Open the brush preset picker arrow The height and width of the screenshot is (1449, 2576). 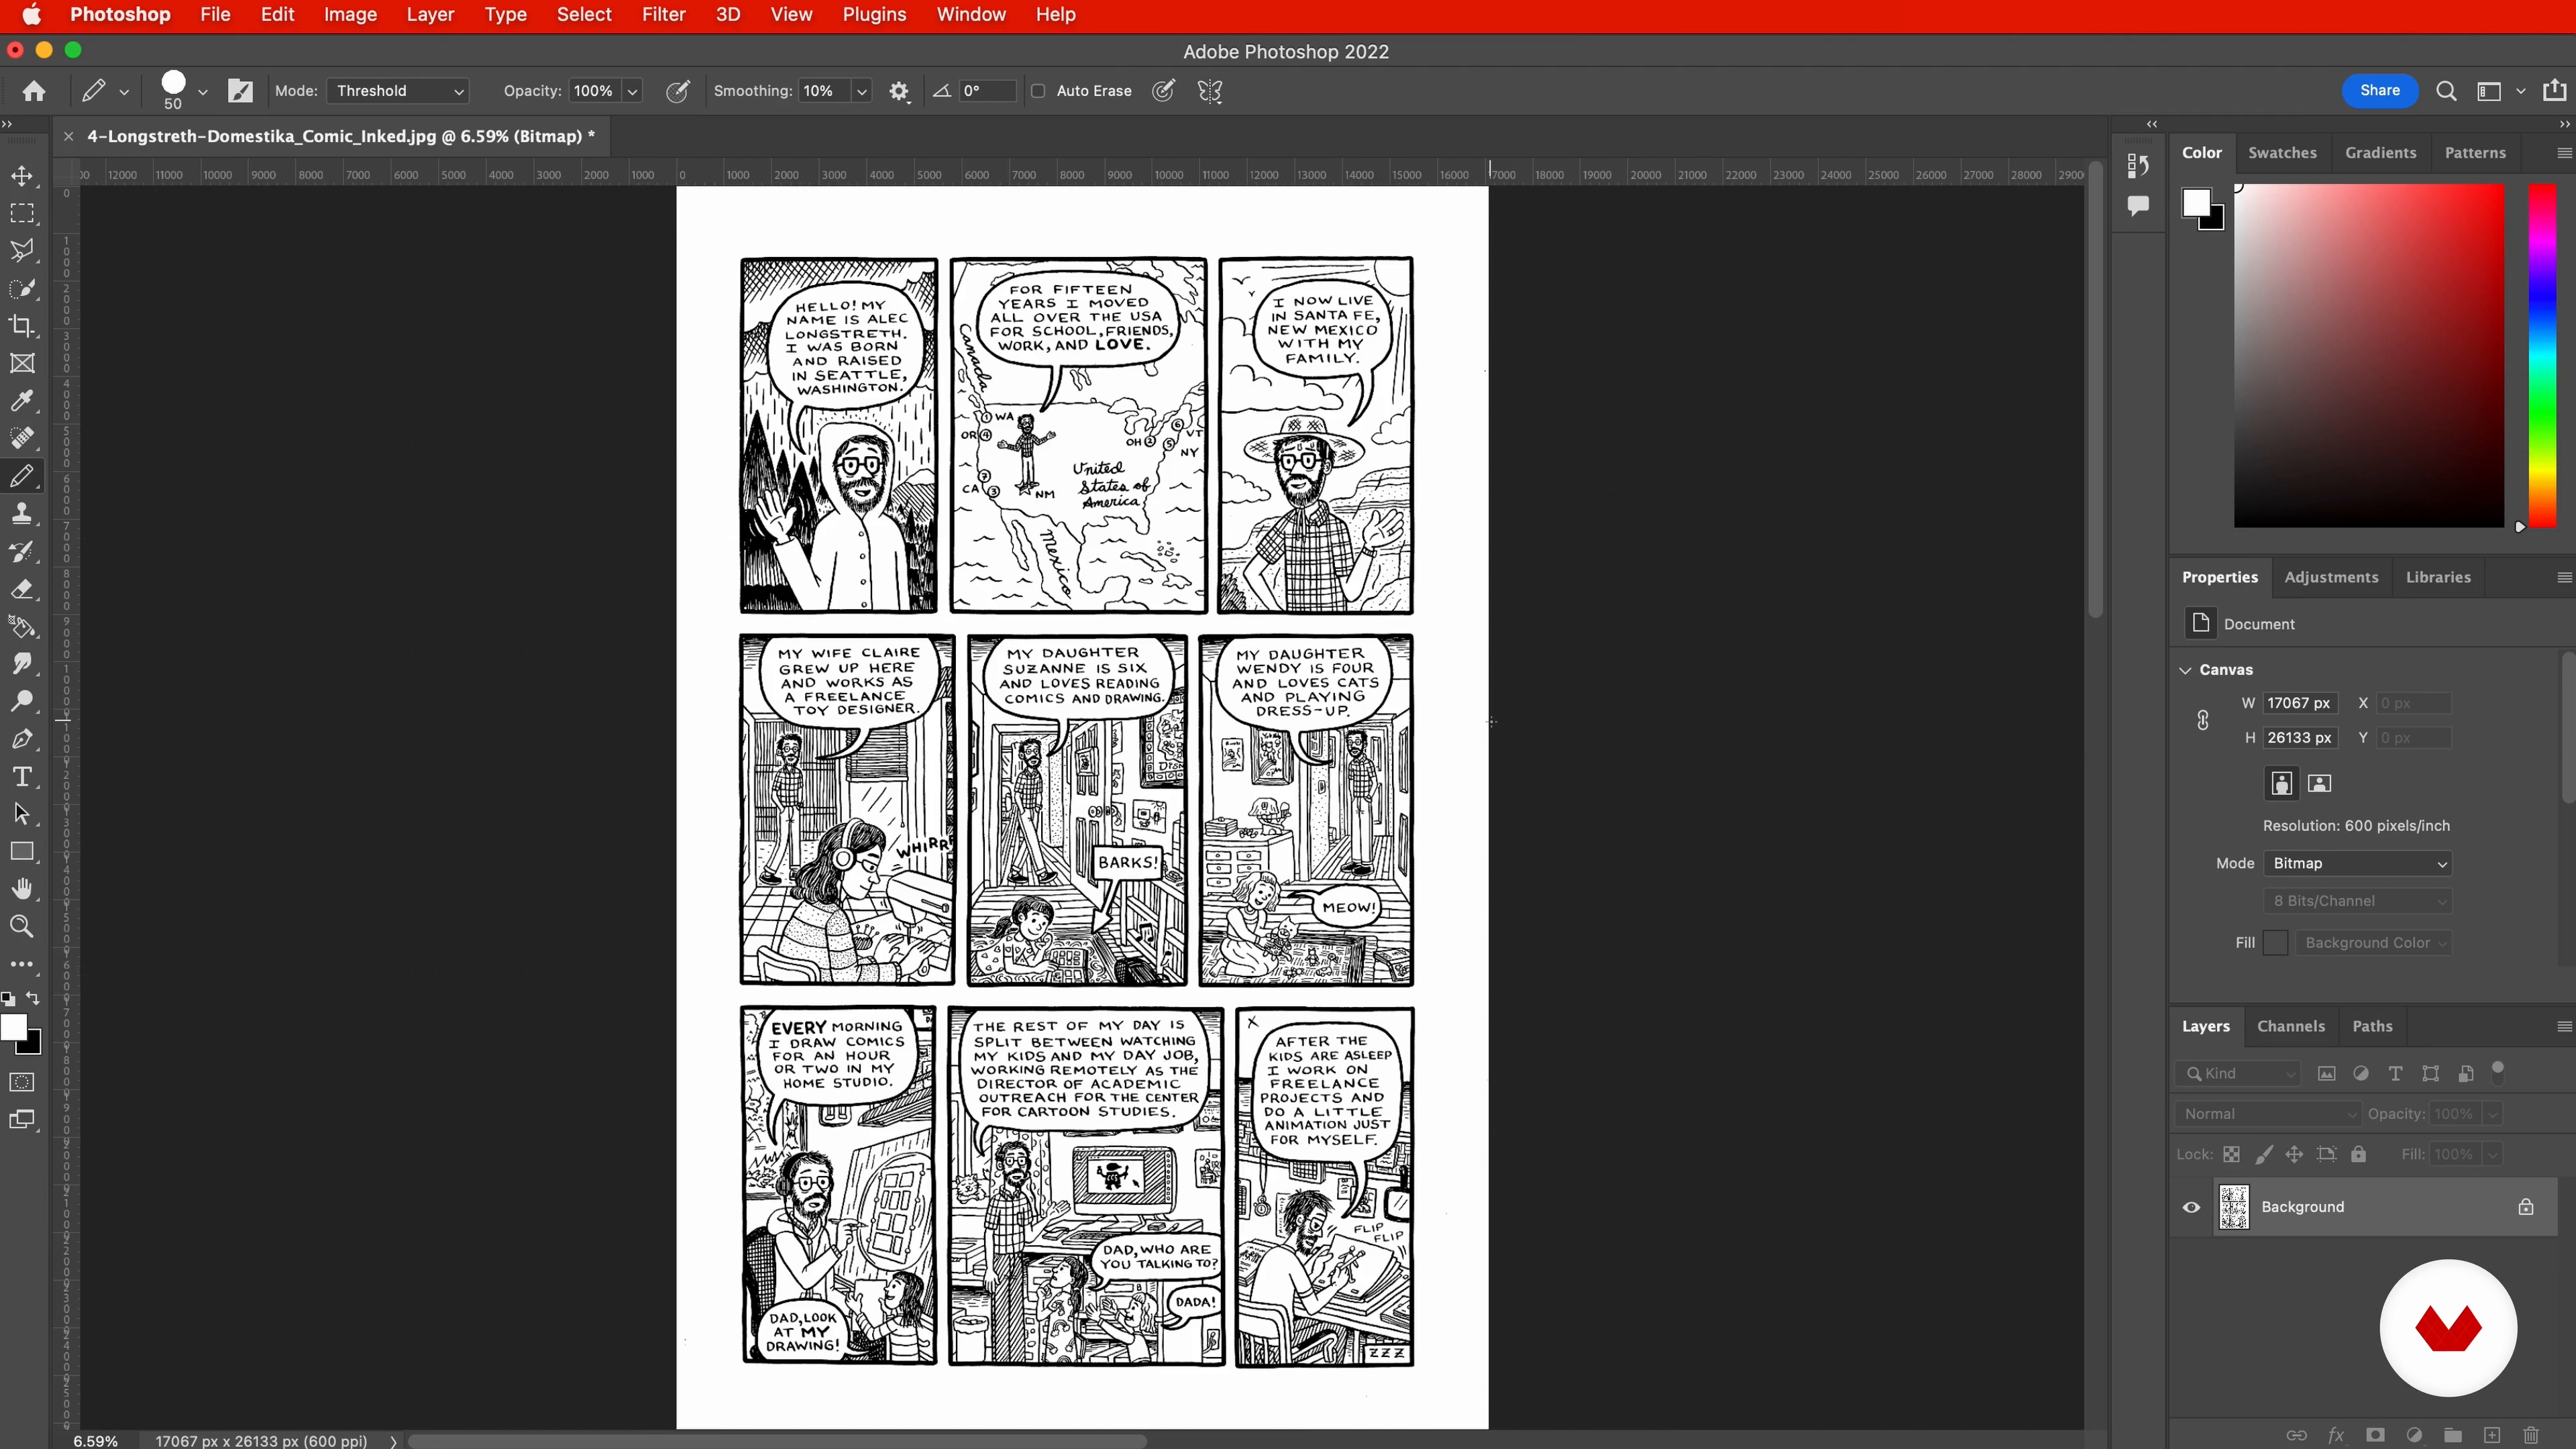click(x=202, y=91)
